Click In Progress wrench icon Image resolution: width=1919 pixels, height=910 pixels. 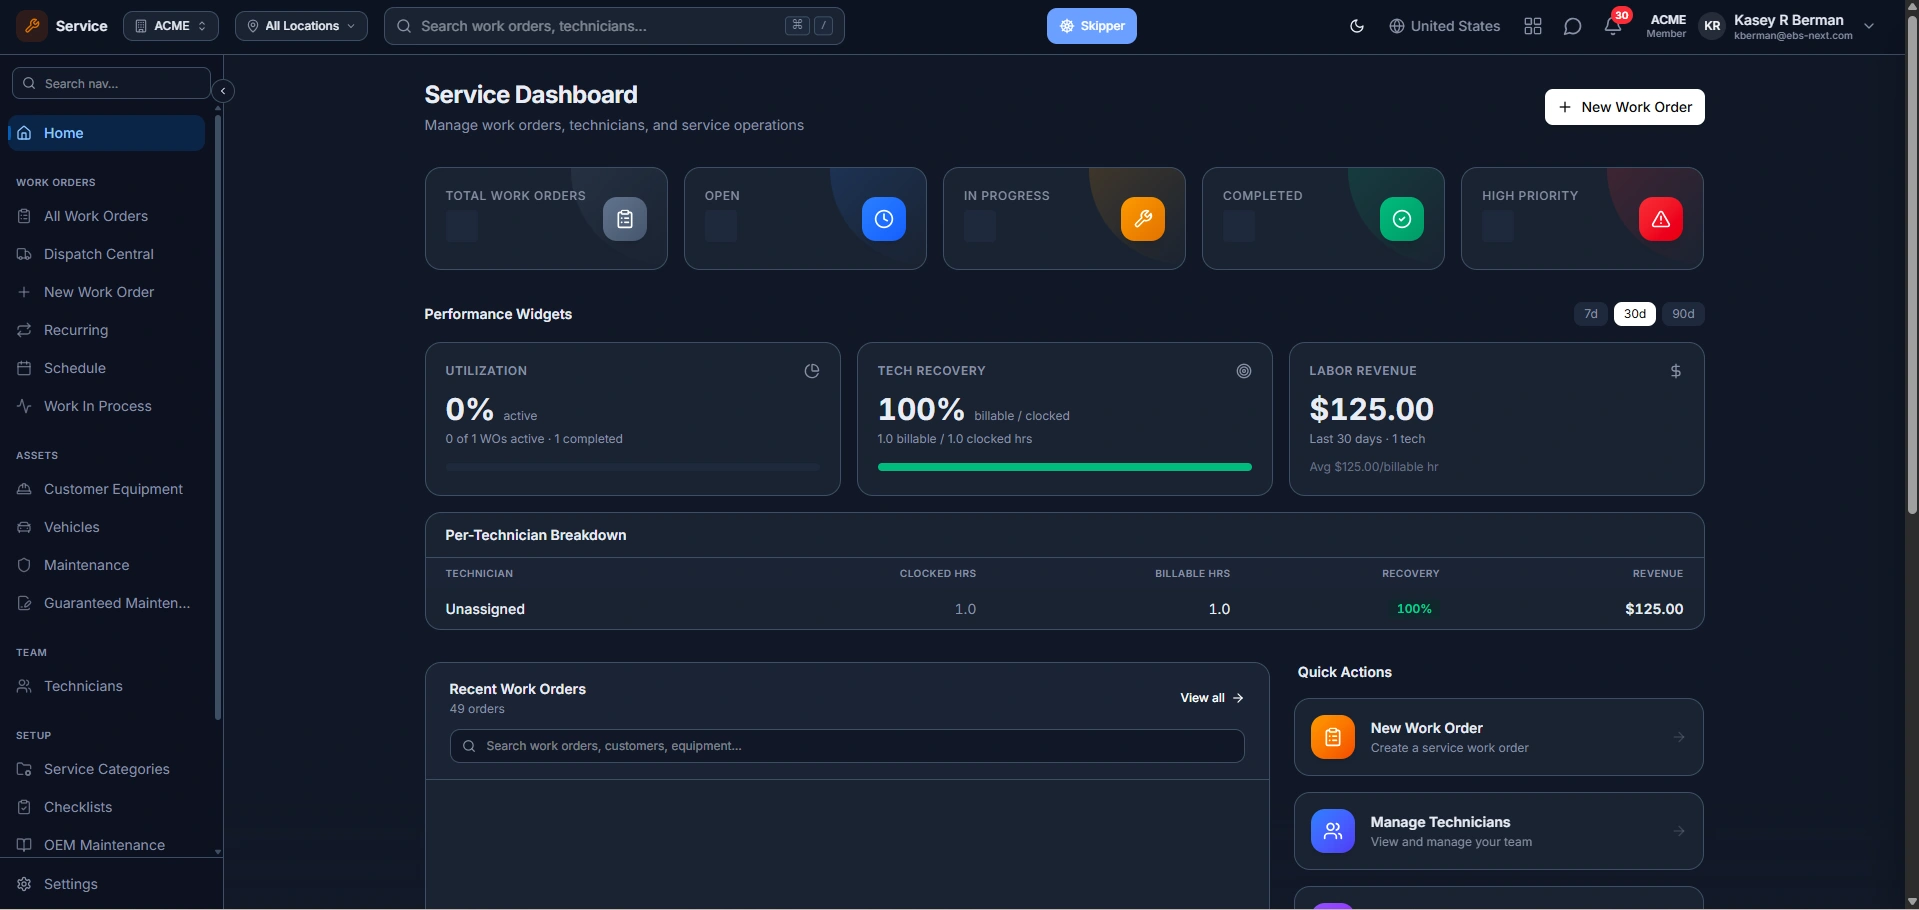point(1143,219)
